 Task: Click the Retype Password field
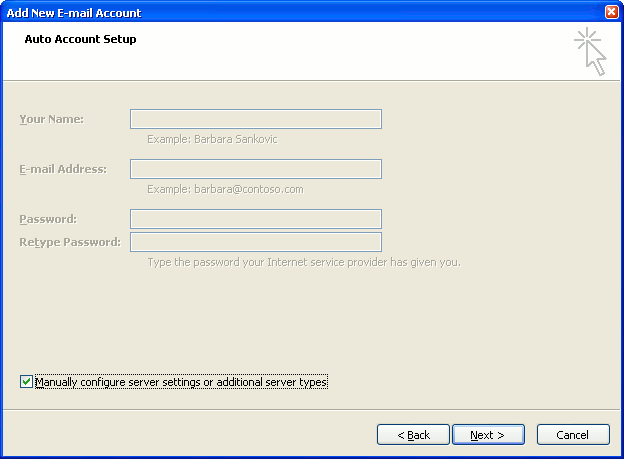click(x=255, y=242)
